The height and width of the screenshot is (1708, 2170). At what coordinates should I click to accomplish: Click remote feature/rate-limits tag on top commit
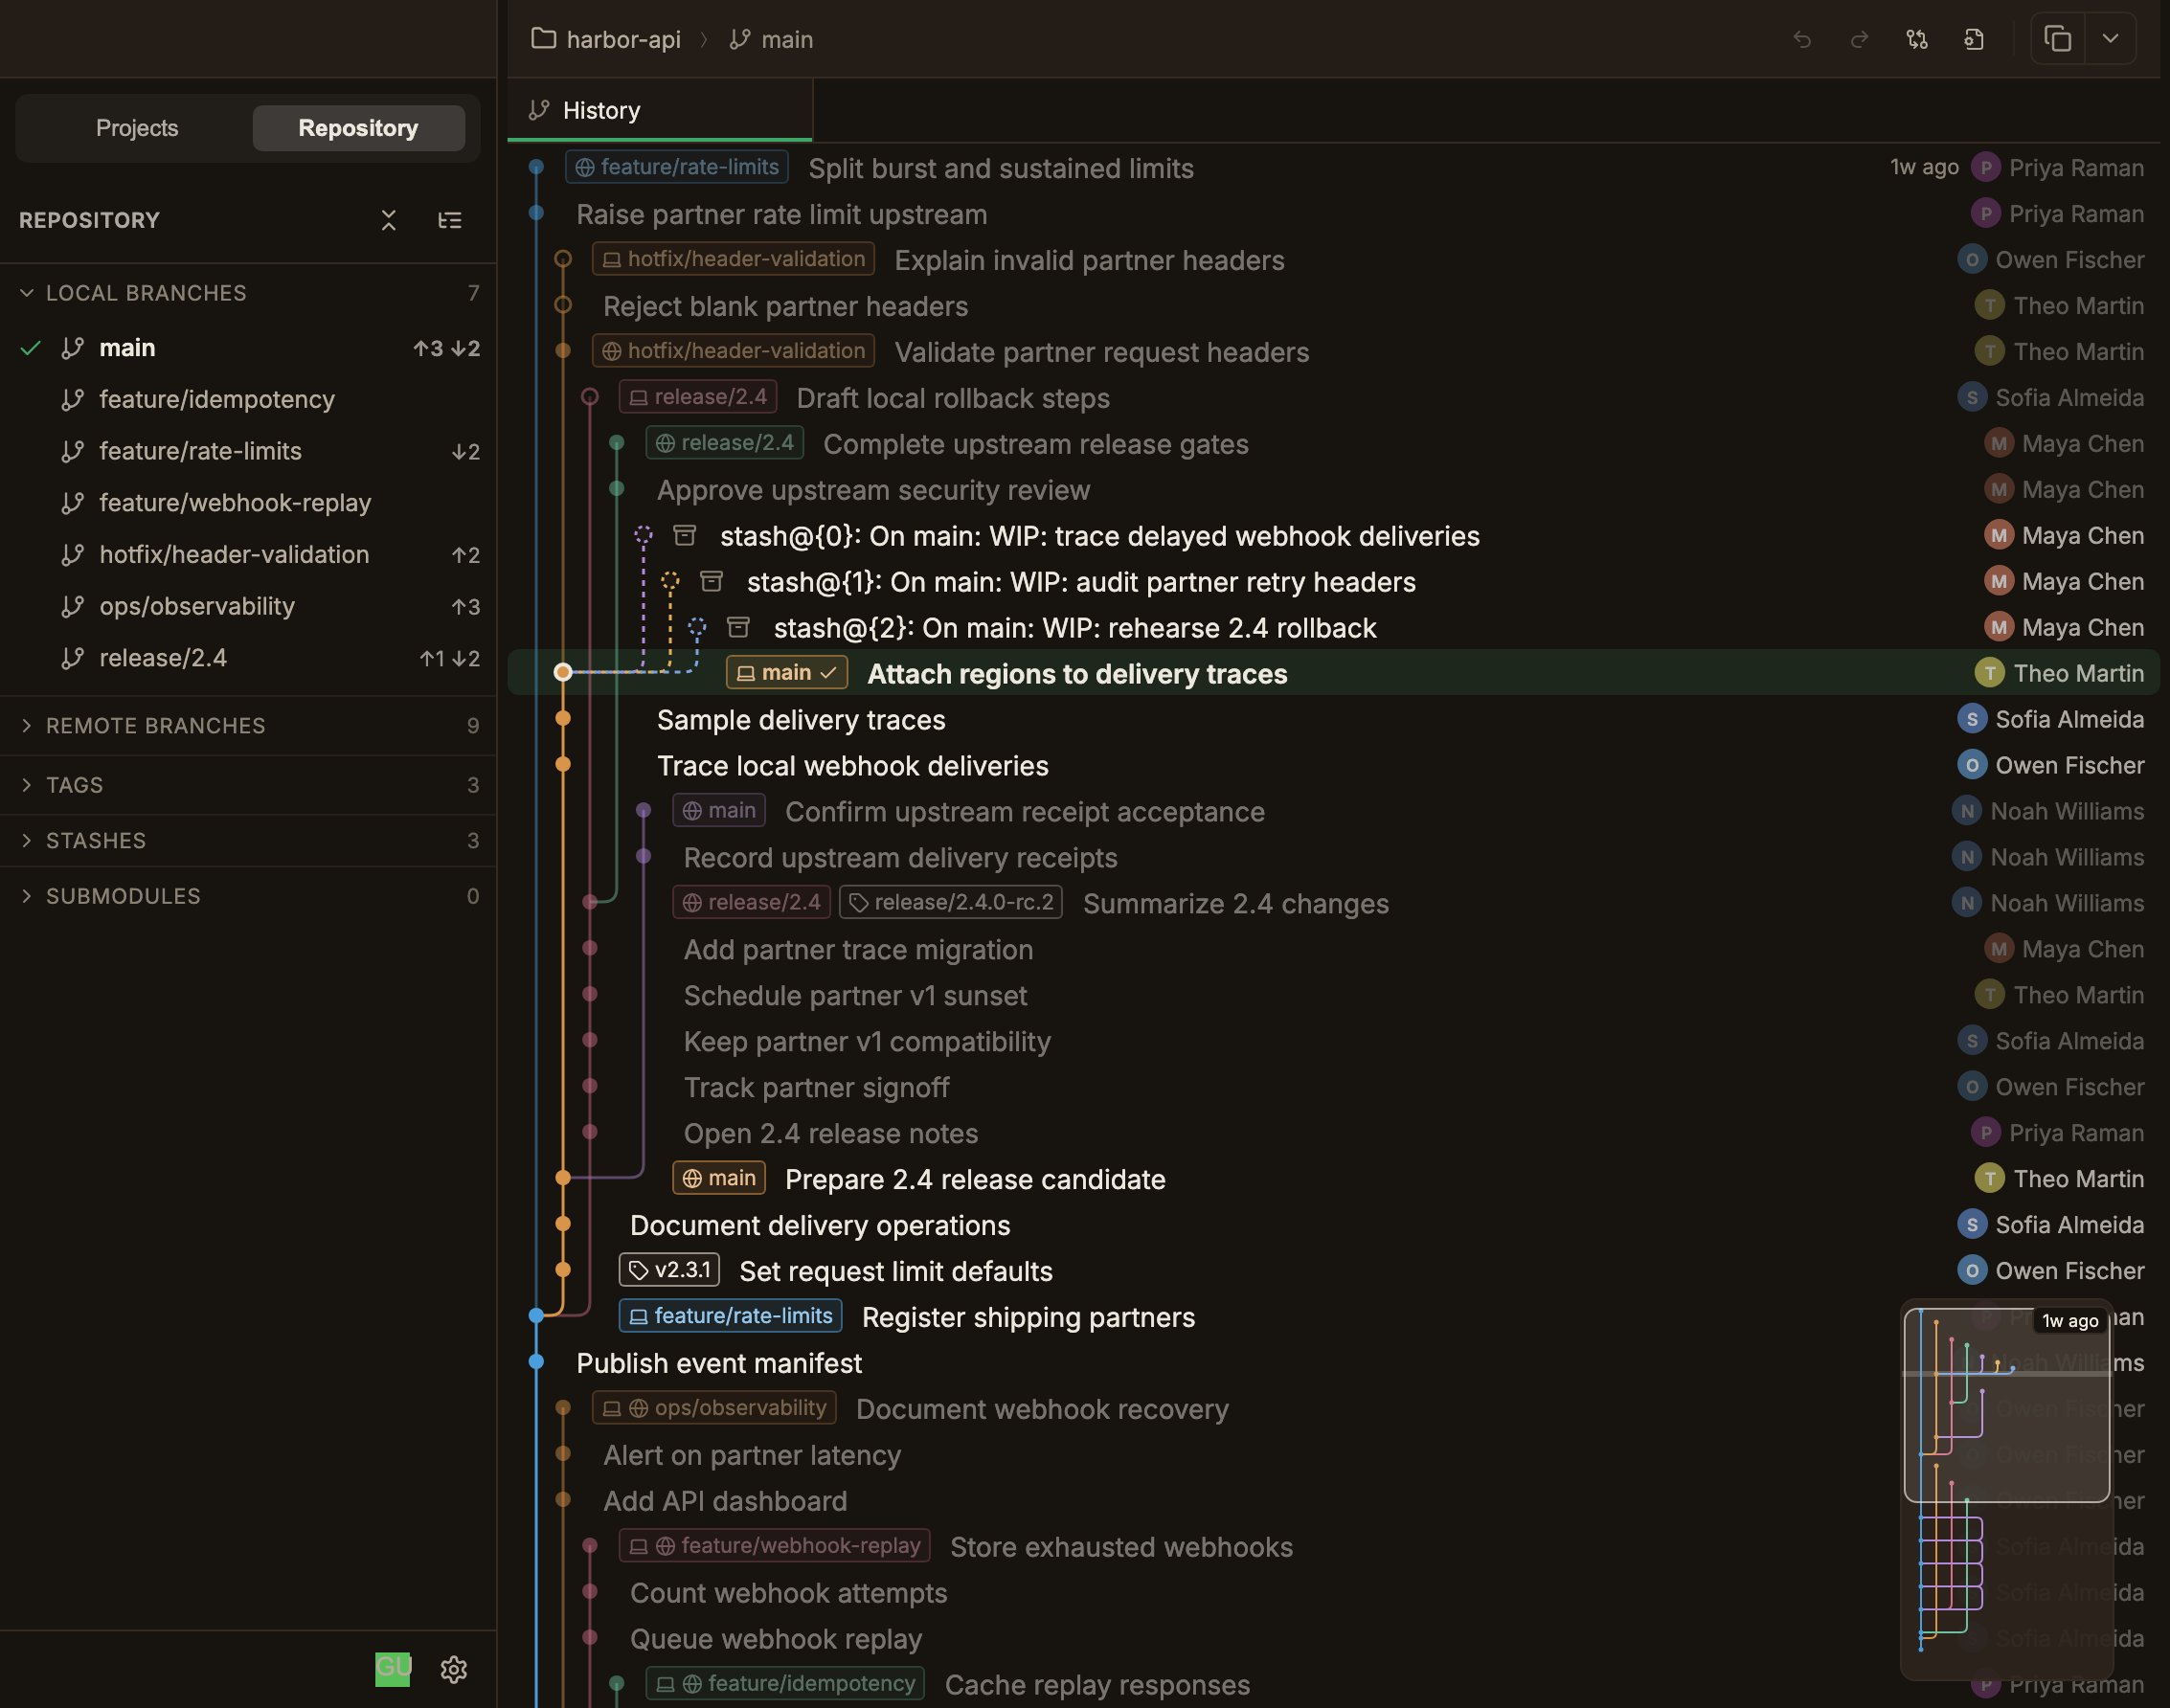(677, 167)
